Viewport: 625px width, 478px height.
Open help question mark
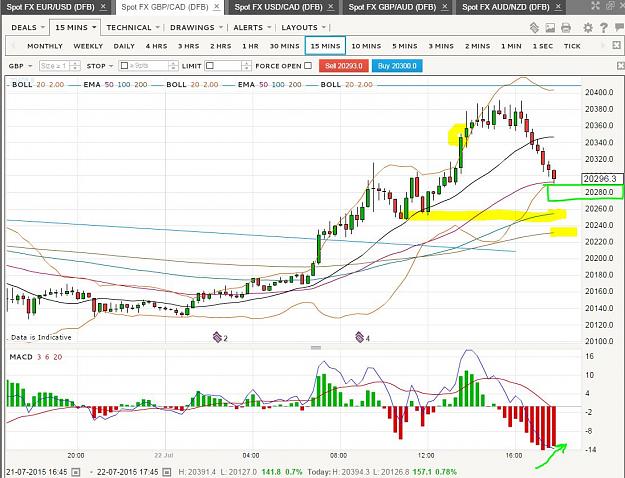pos(604,28)
